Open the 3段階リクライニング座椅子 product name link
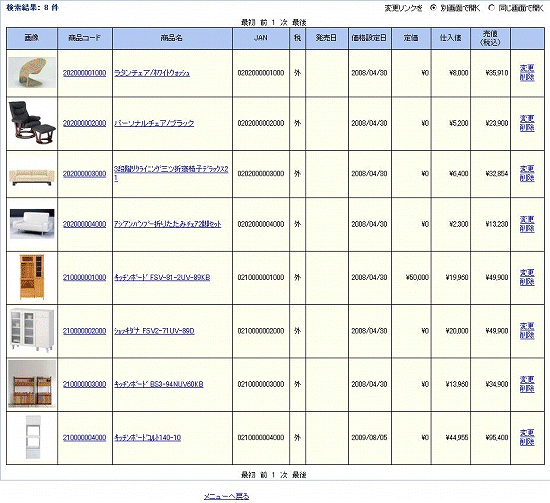Screen dimensions: 550x503 [x=171, y=173]
